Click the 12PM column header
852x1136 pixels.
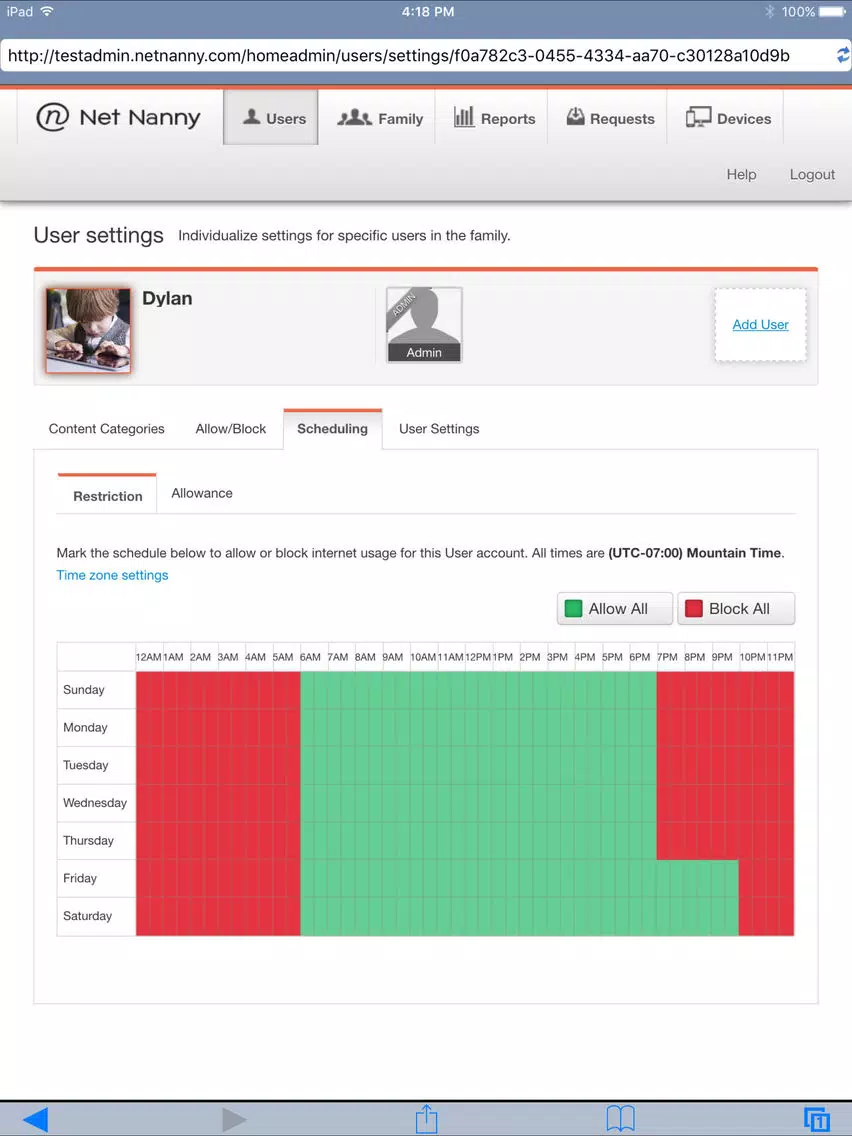click(477, 657)
